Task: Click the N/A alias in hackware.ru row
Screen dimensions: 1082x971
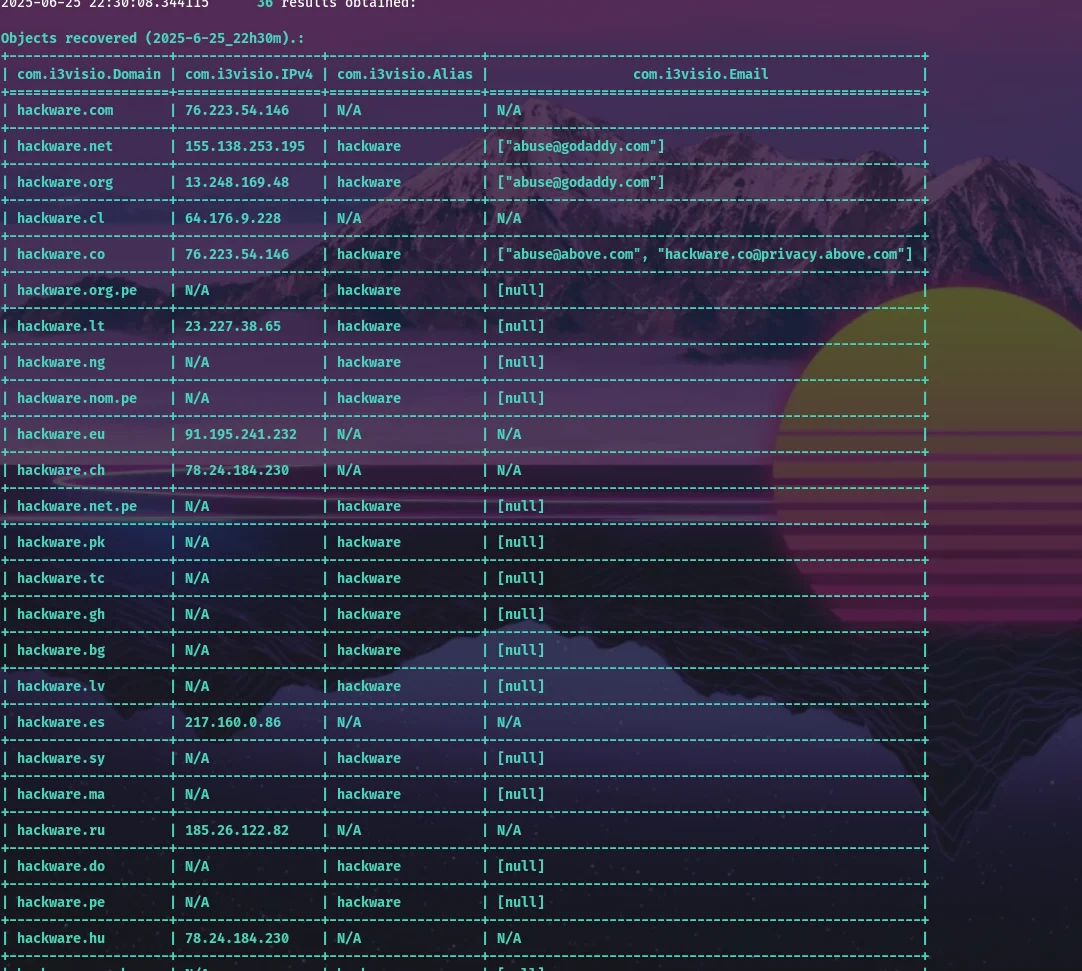Action: [x=348, y=830]
